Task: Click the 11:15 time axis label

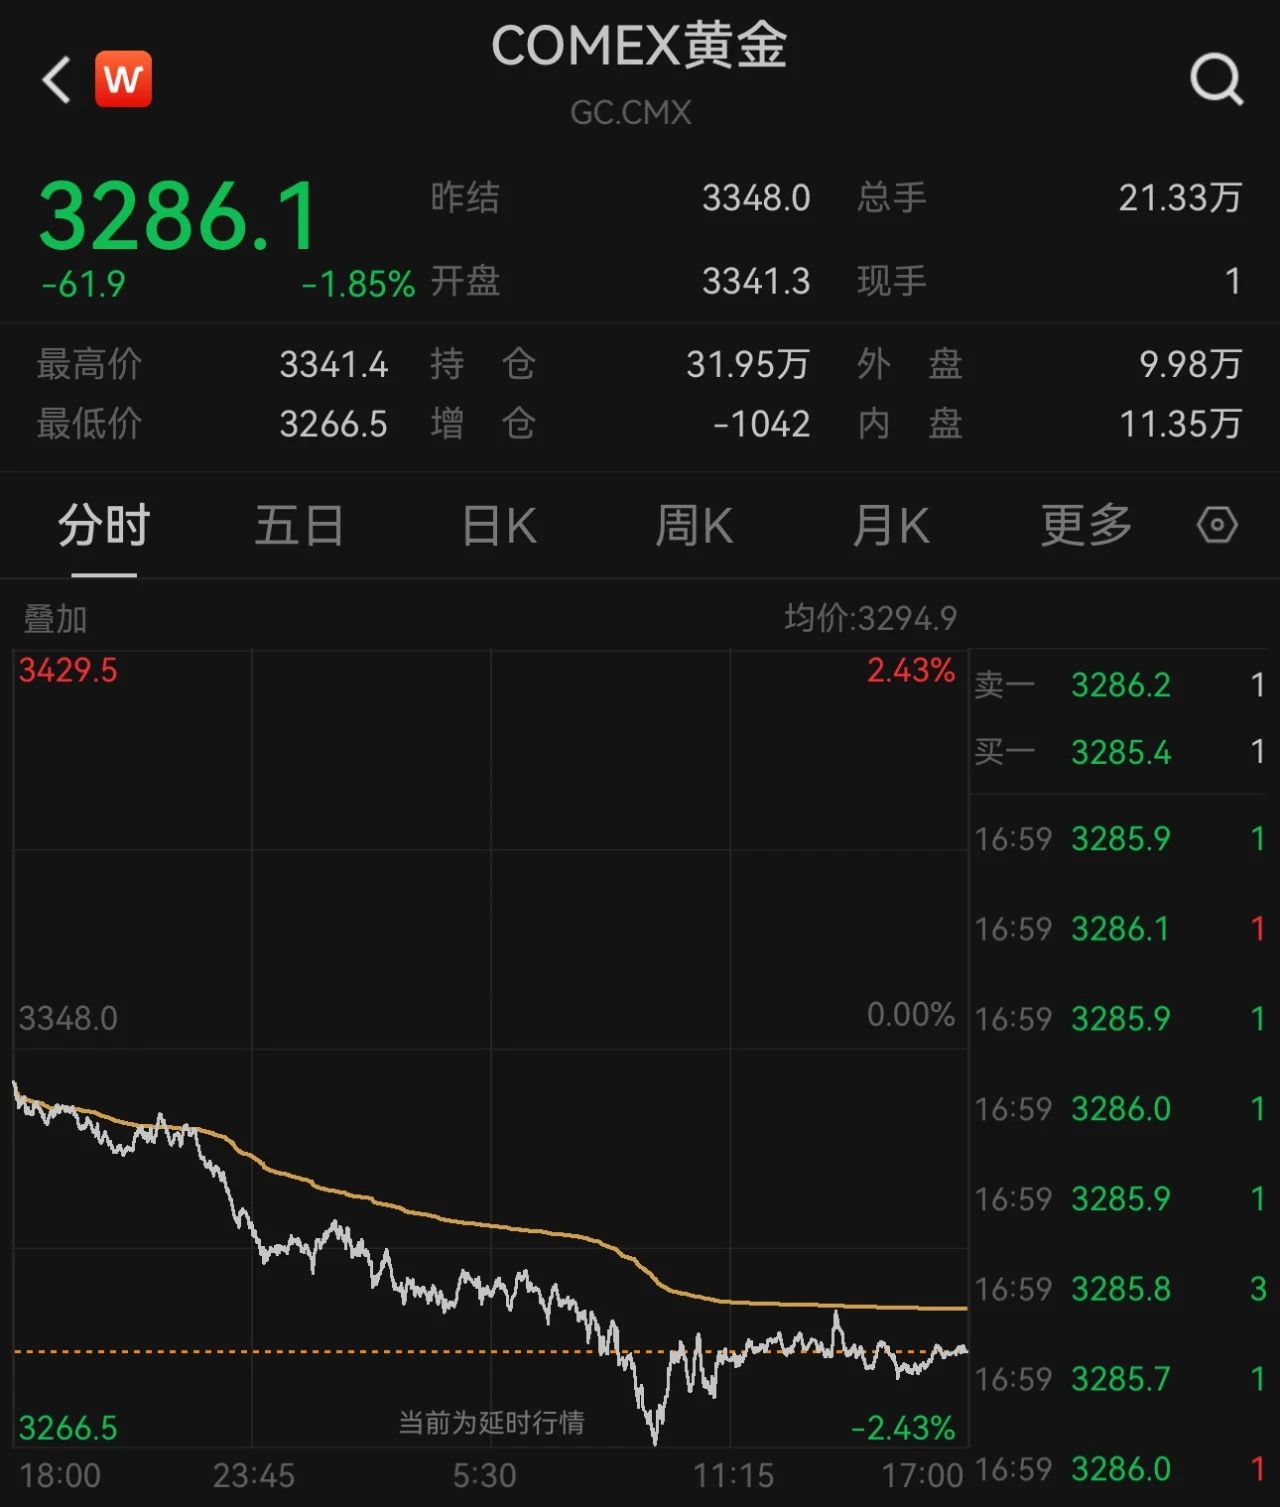Action: tap(734, 1475)
